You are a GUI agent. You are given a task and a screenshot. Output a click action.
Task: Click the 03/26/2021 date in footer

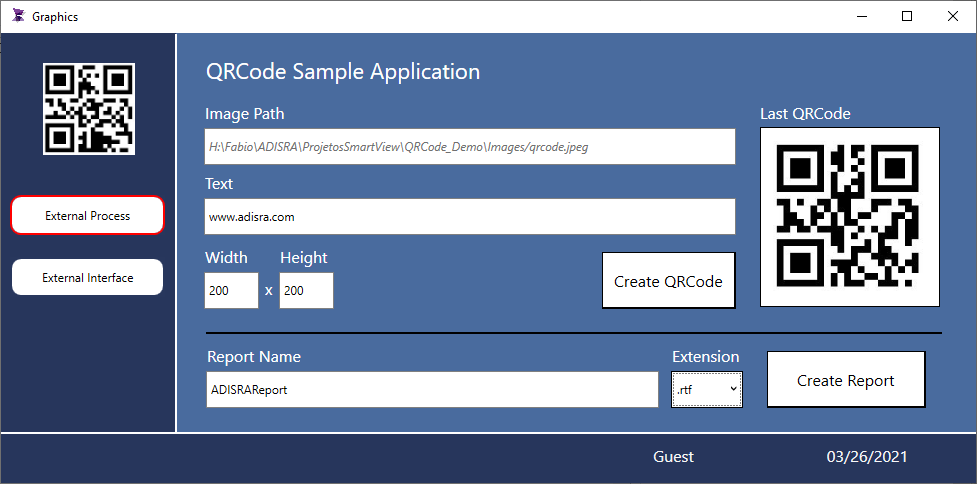click(867, 457)
